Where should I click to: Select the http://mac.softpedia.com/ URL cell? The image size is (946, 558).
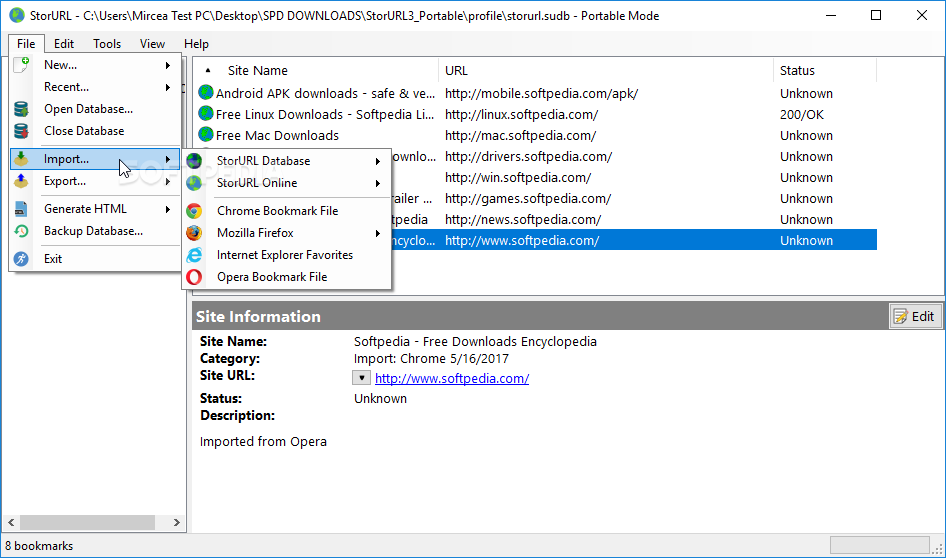[x=520, y=136]
